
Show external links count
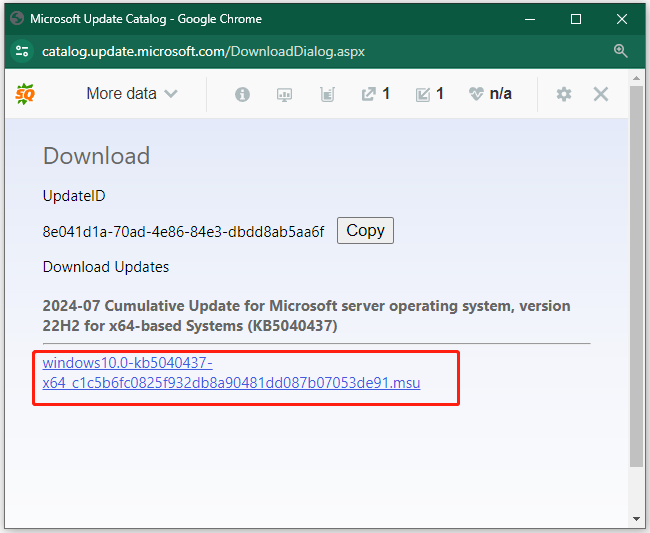pyautogui.click(x=375, y=94)
